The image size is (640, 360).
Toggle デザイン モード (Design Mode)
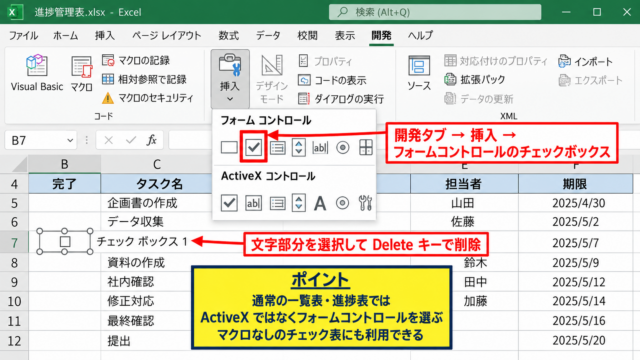tap(271, 79)
